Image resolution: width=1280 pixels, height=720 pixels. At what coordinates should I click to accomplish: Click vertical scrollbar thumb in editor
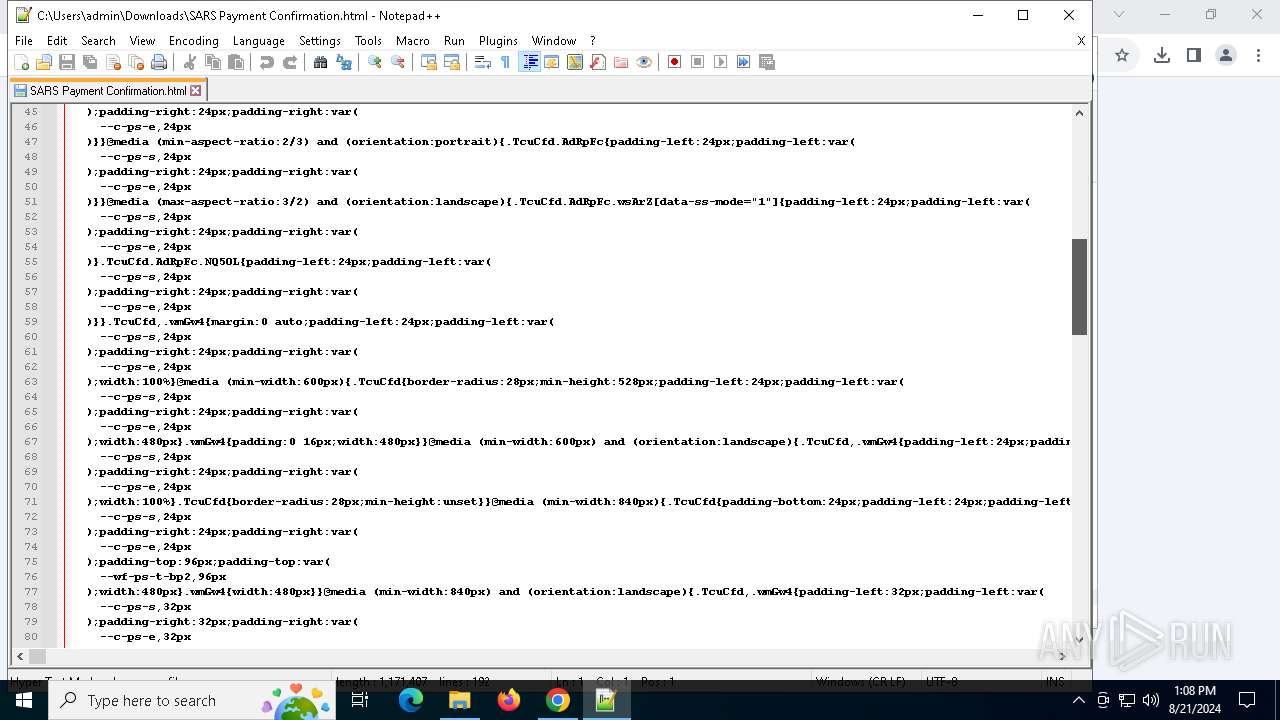pos(1079,287)
